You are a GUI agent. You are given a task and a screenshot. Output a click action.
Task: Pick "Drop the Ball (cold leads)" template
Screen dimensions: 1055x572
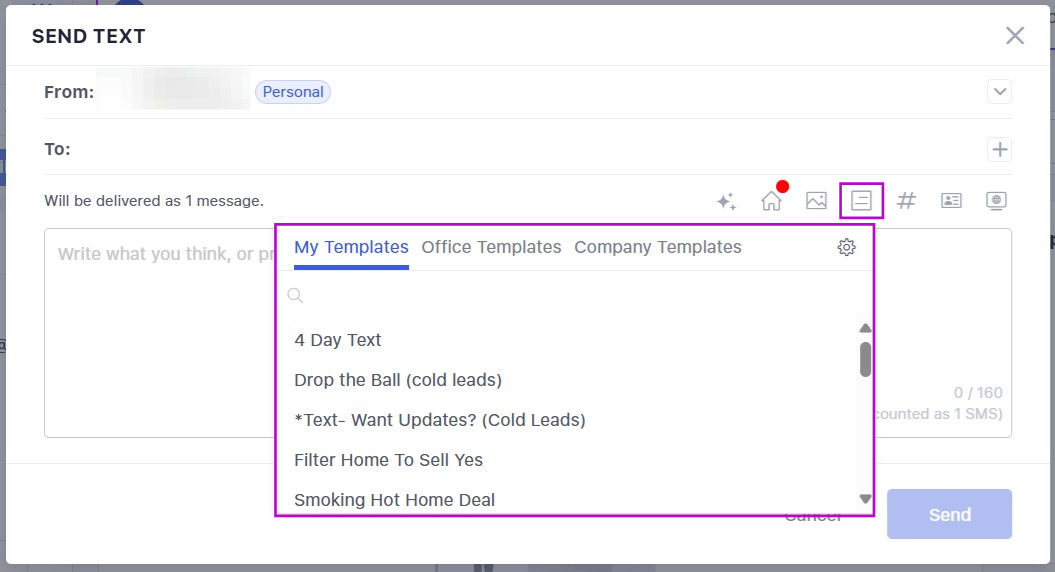pyautogui.click(x=398, y=380)
